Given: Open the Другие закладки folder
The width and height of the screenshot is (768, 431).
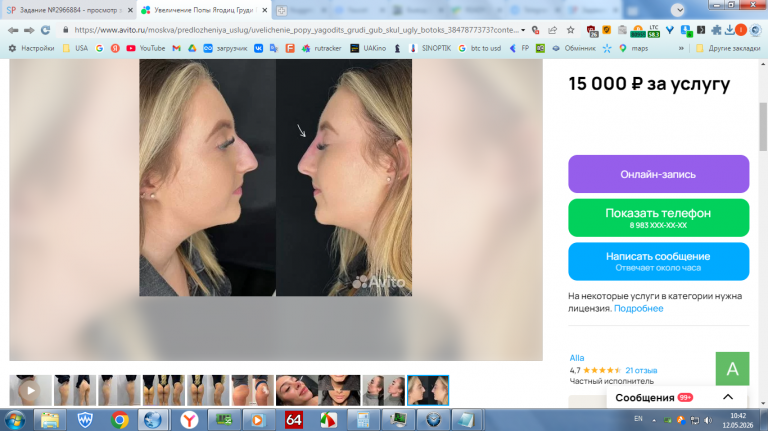Looking at the screenshot, I should click(728, 48).
